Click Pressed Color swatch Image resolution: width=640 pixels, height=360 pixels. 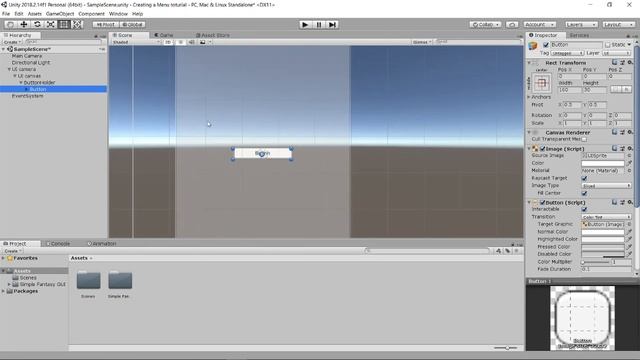603,247
